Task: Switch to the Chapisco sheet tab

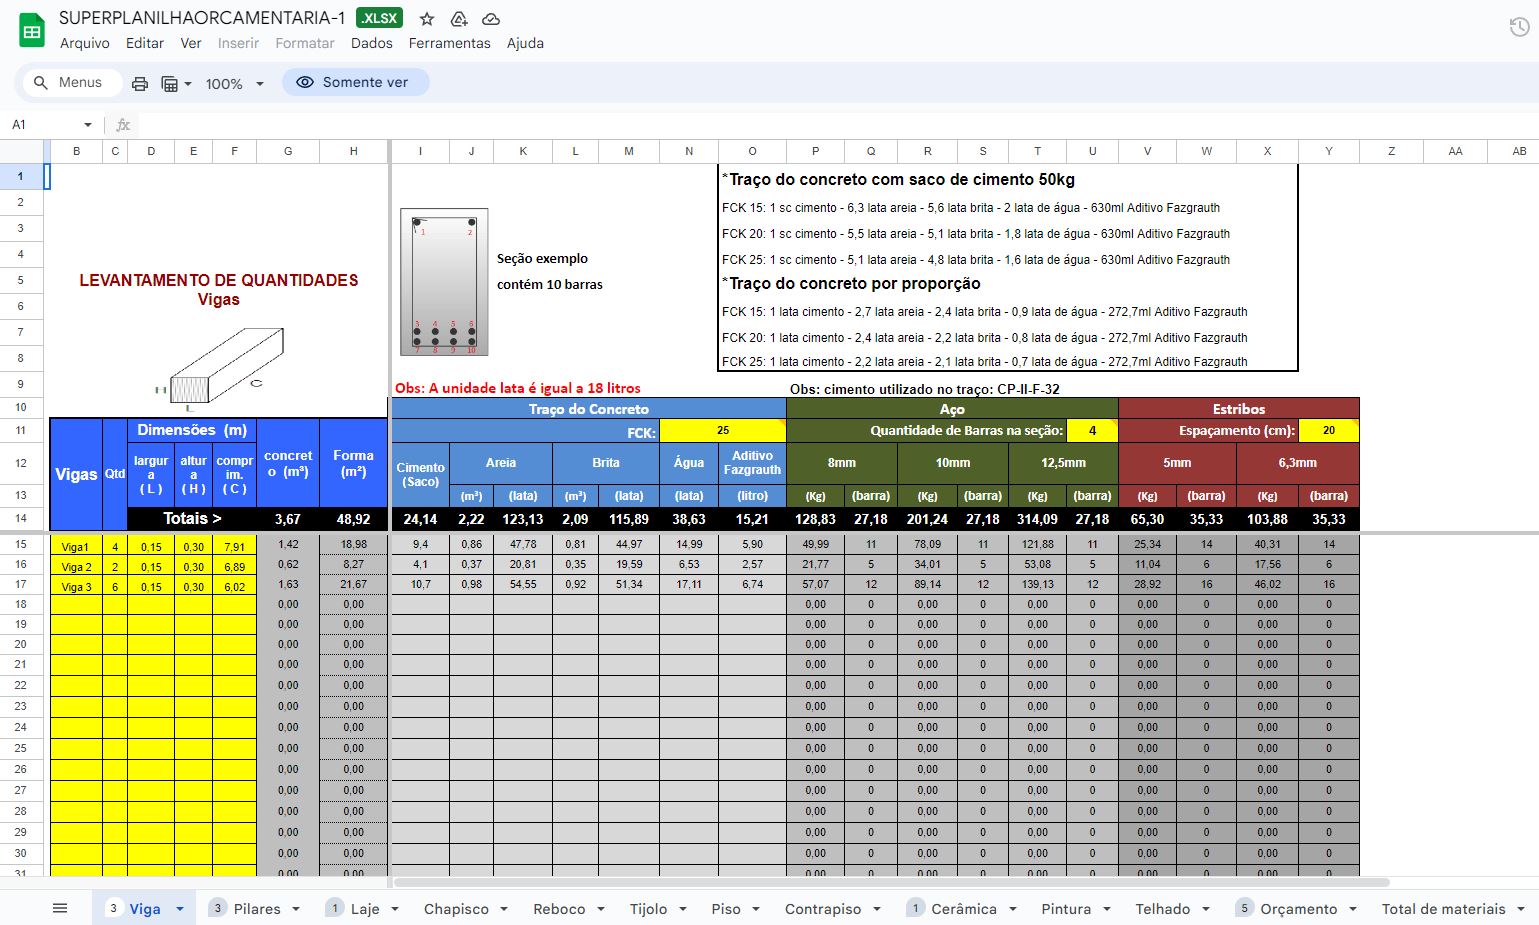Action: click(x=456, y=909)
